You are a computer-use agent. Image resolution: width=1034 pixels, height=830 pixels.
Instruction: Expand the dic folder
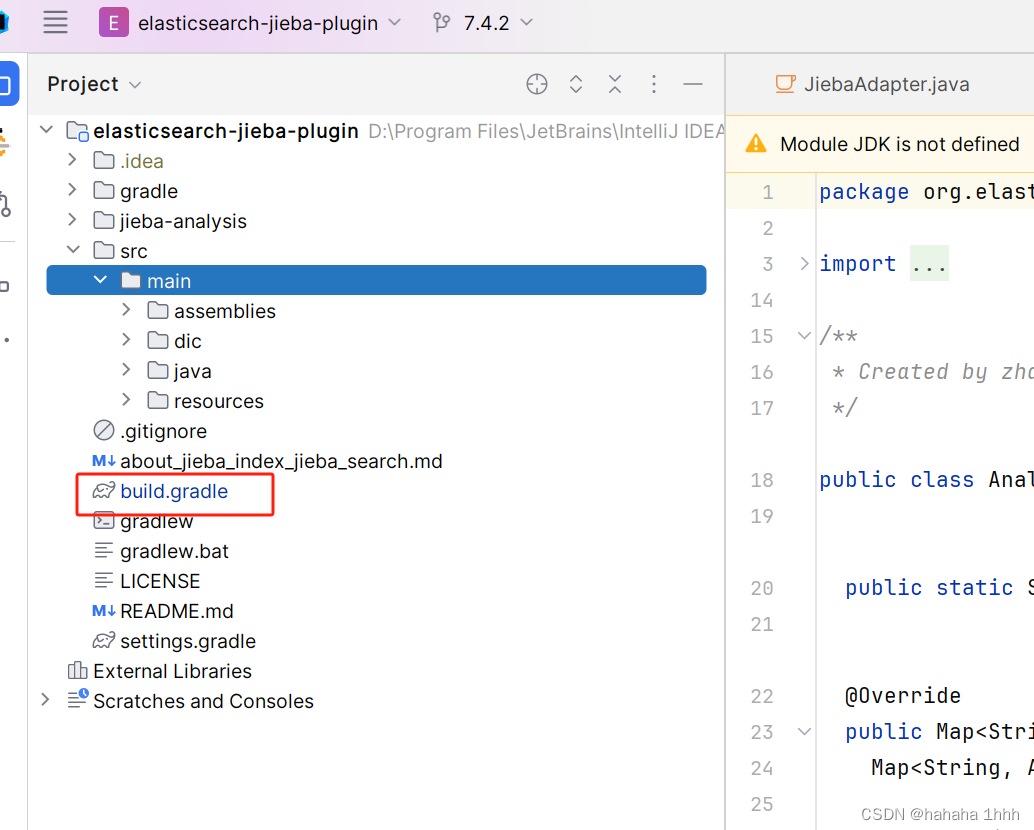[127, 340]
